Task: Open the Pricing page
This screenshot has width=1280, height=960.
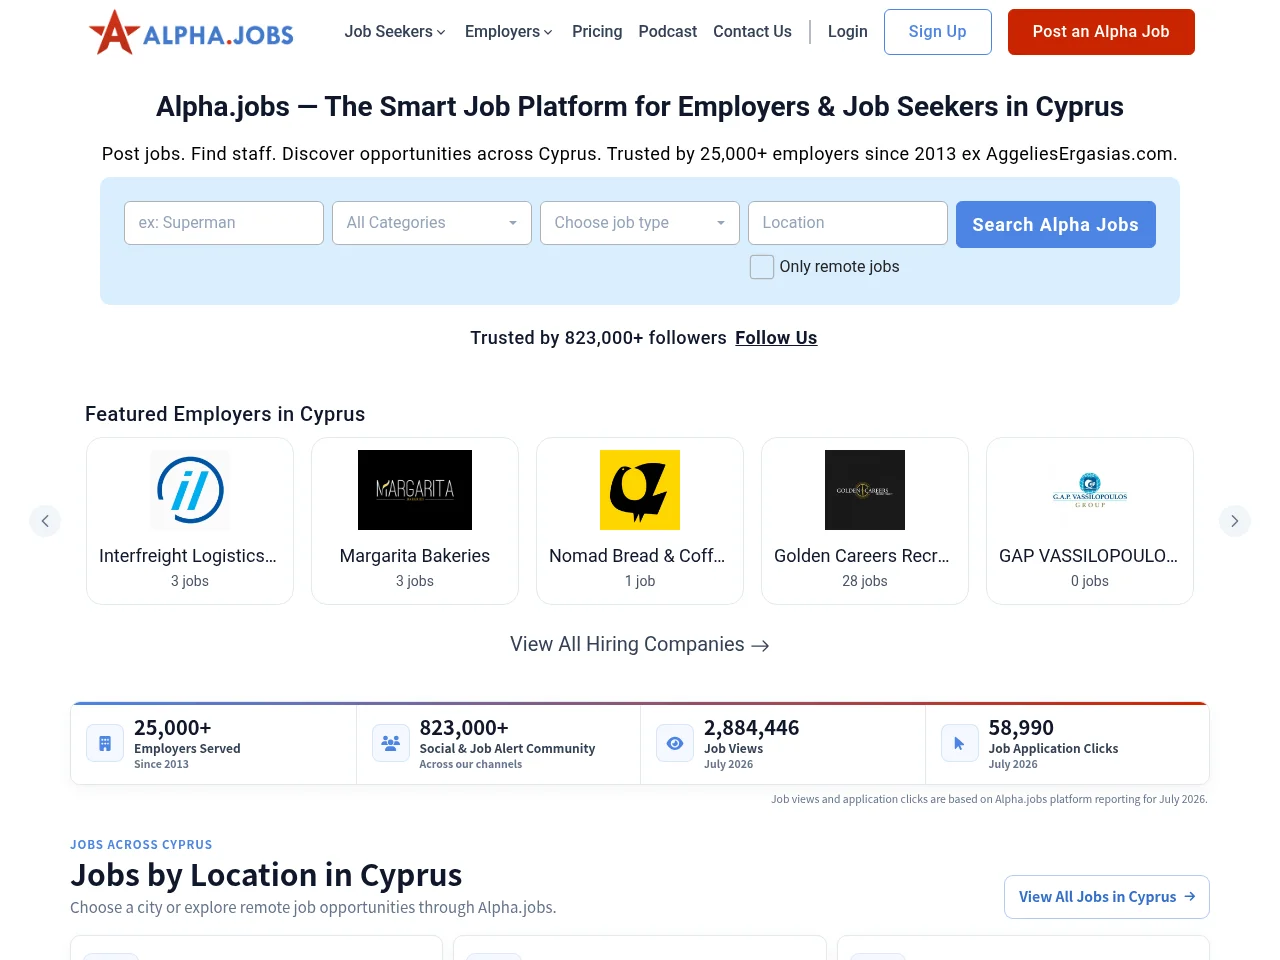Action: tap(597, 32)
